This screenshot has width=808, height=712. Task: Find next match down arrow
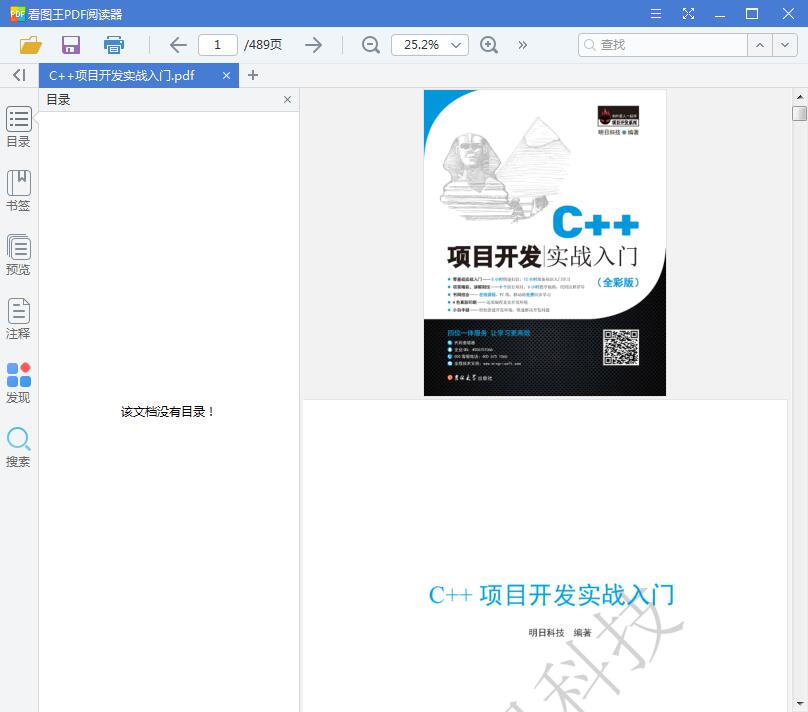point(784,45)
